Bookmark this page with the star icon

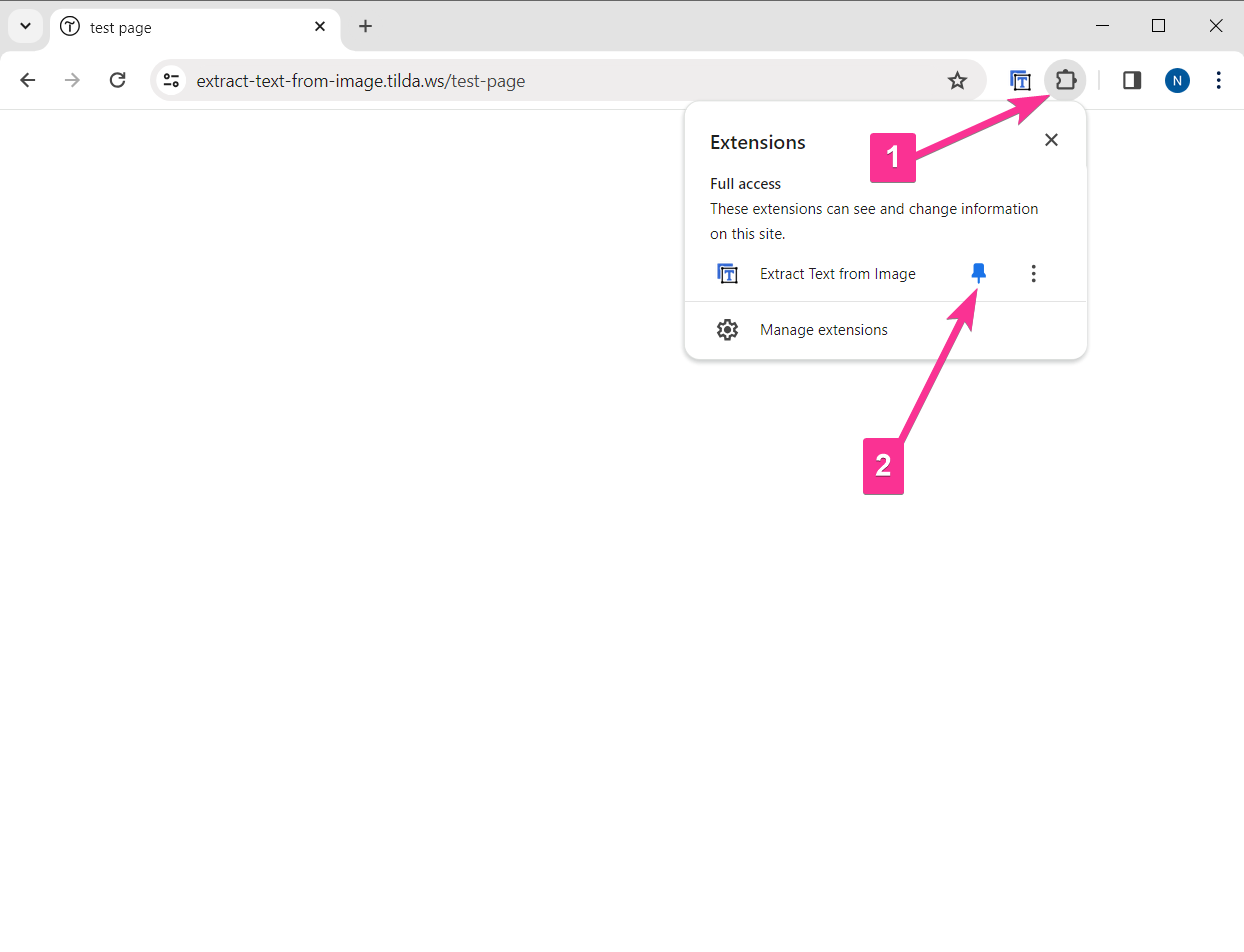[x=957, y=81]
